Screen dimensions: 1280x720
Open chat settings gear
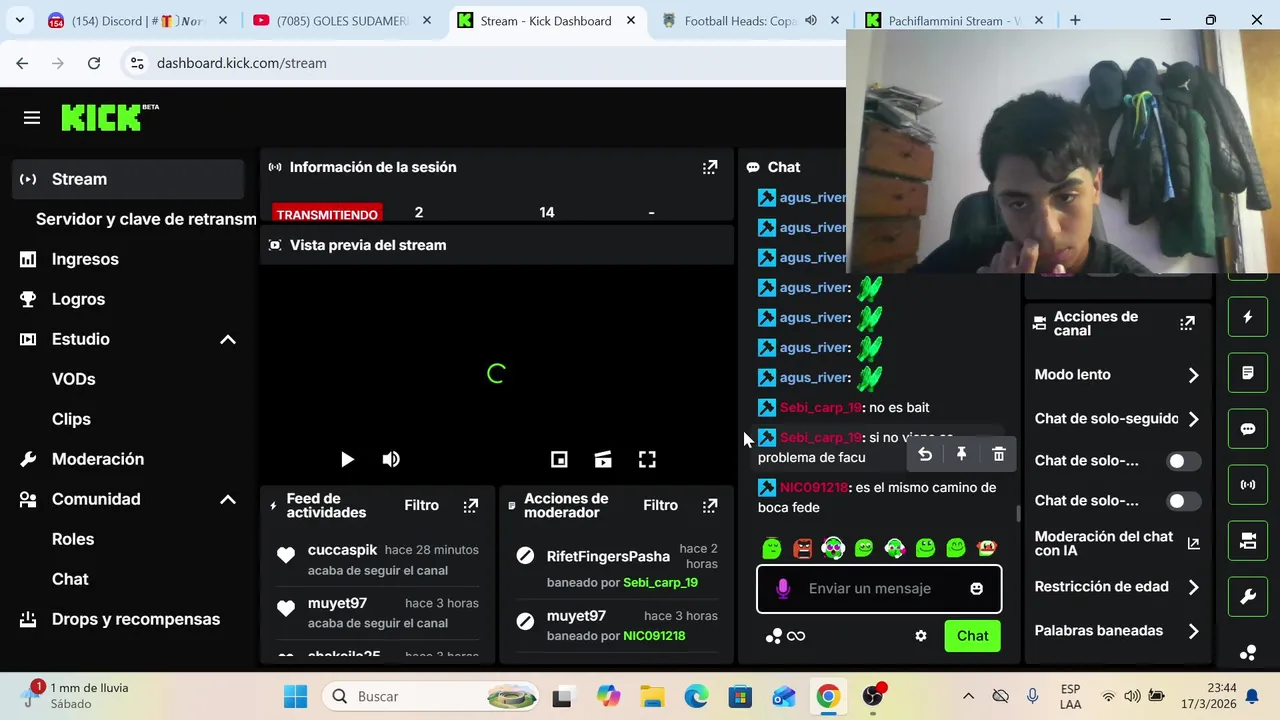[921, 636]
